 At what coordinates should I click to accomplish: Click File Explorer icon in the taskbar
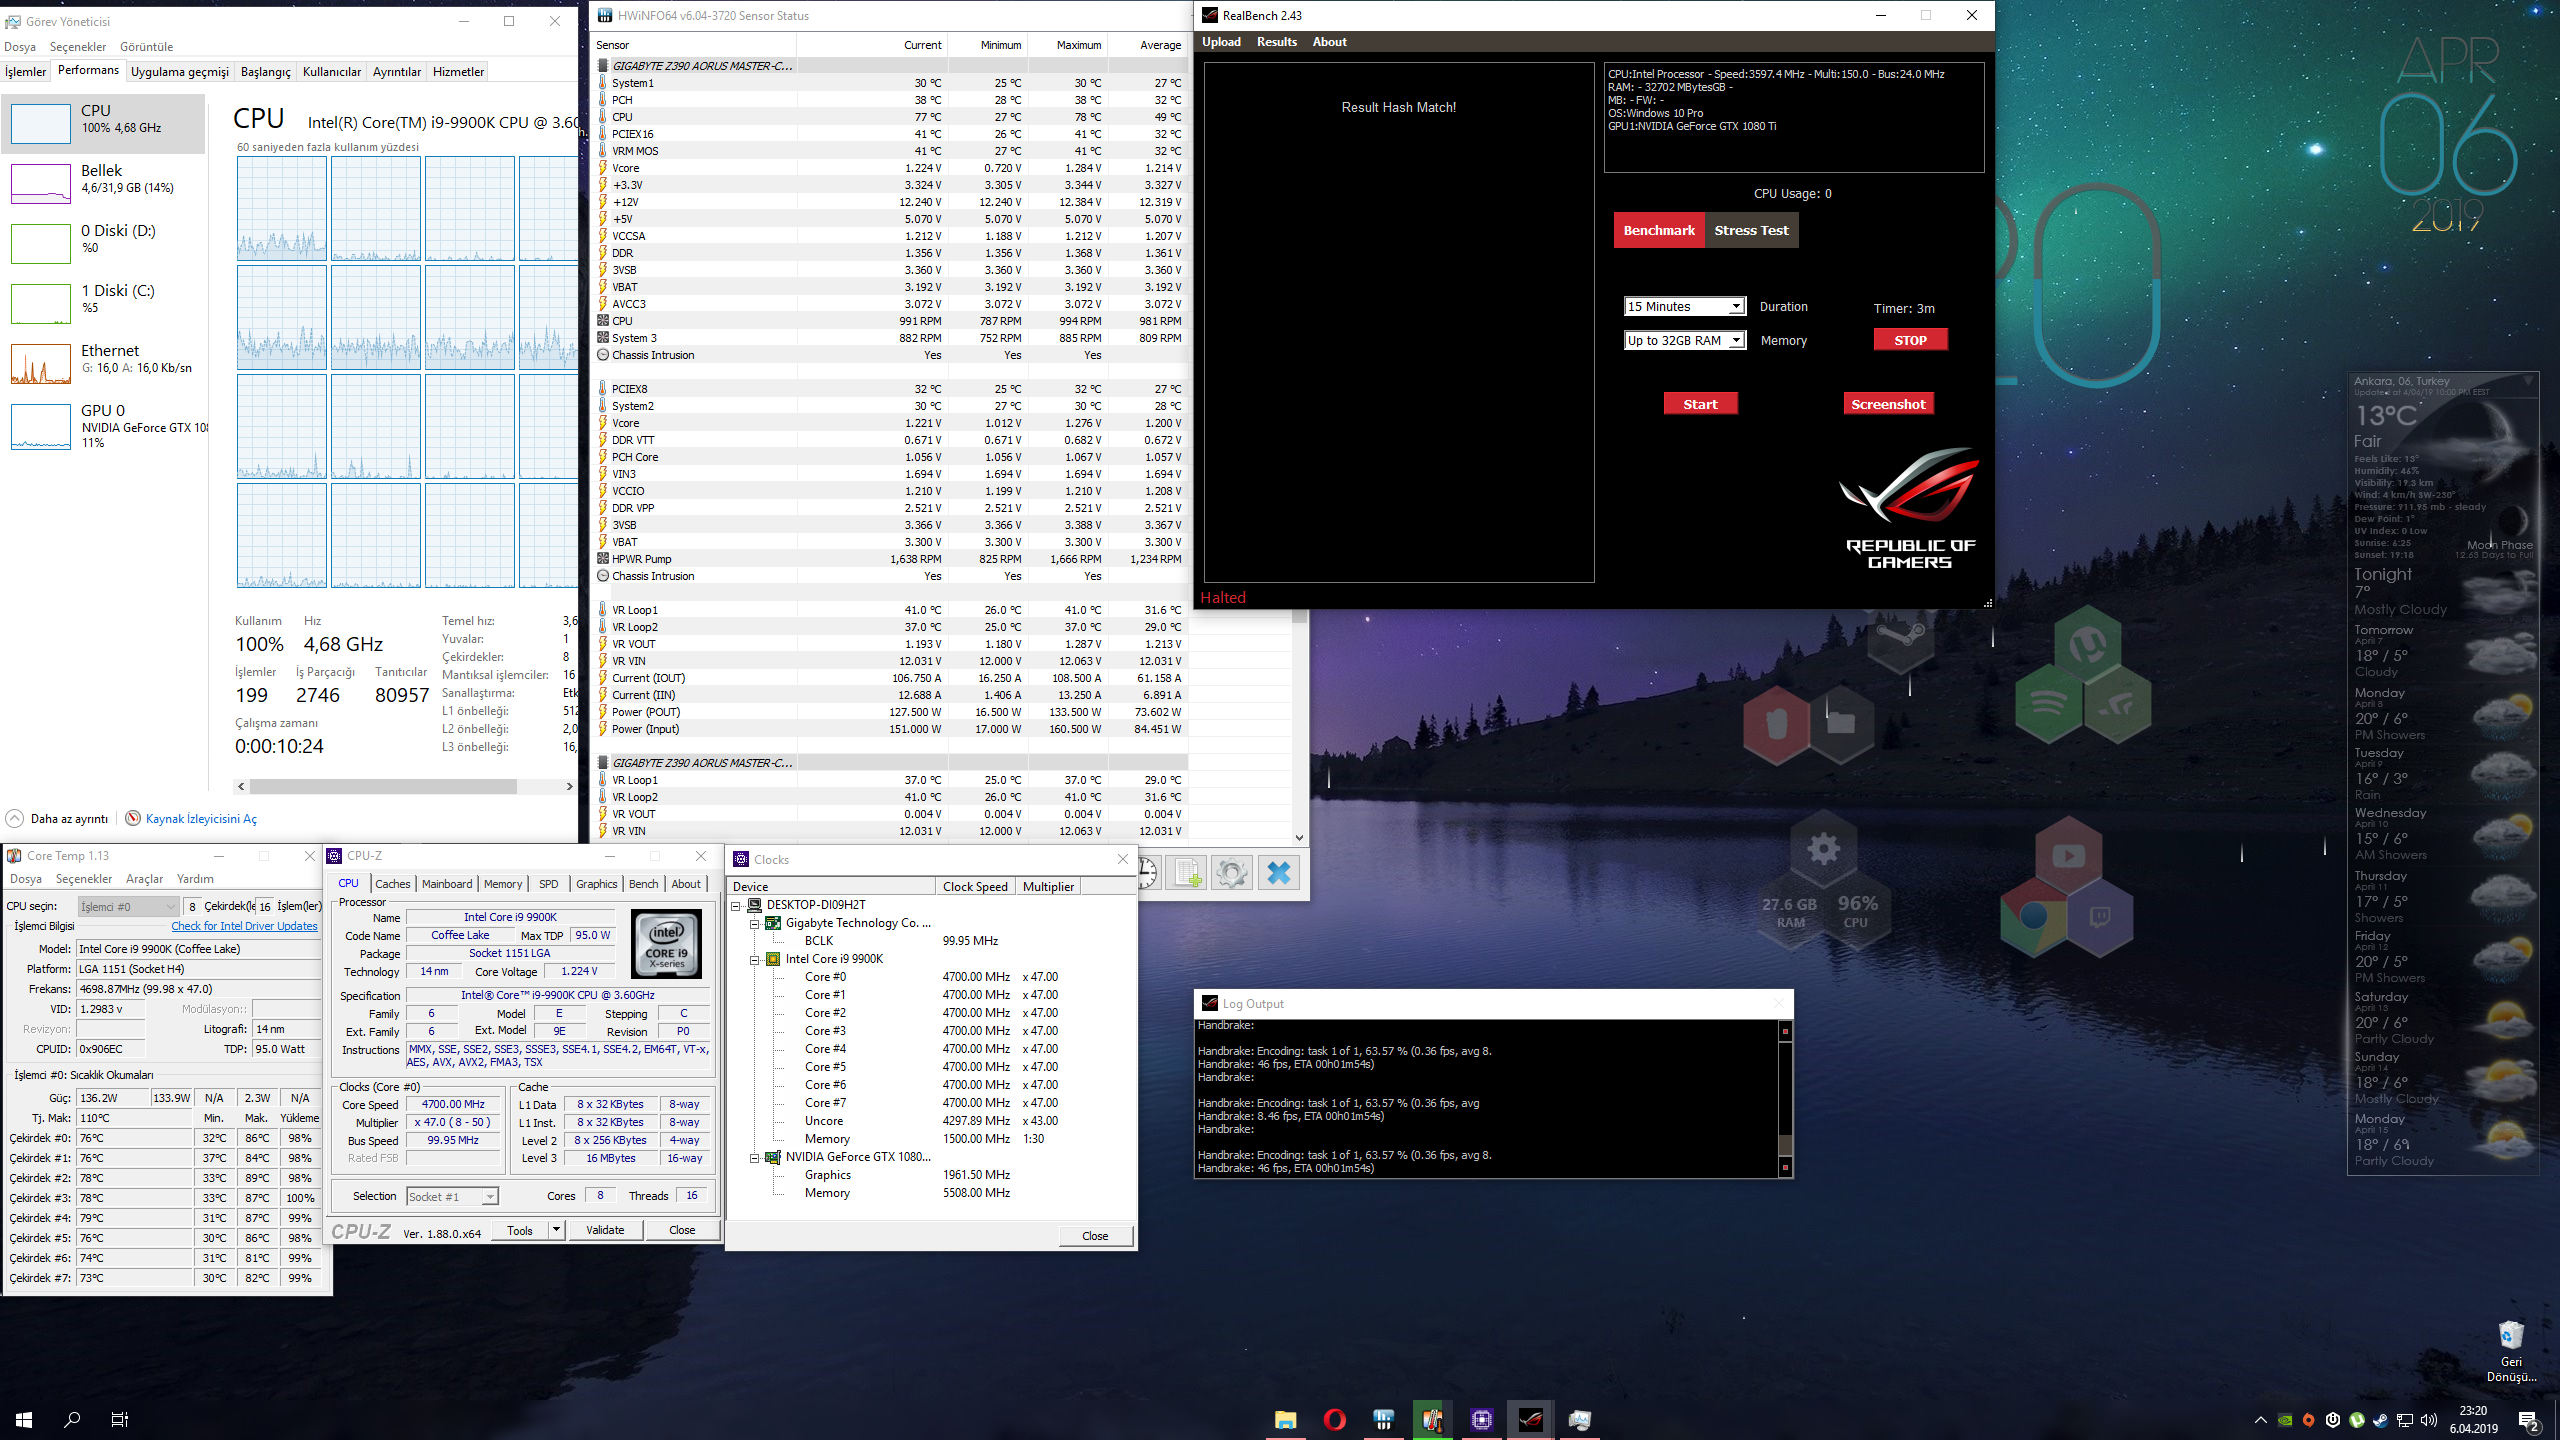pos(1285,1419)
